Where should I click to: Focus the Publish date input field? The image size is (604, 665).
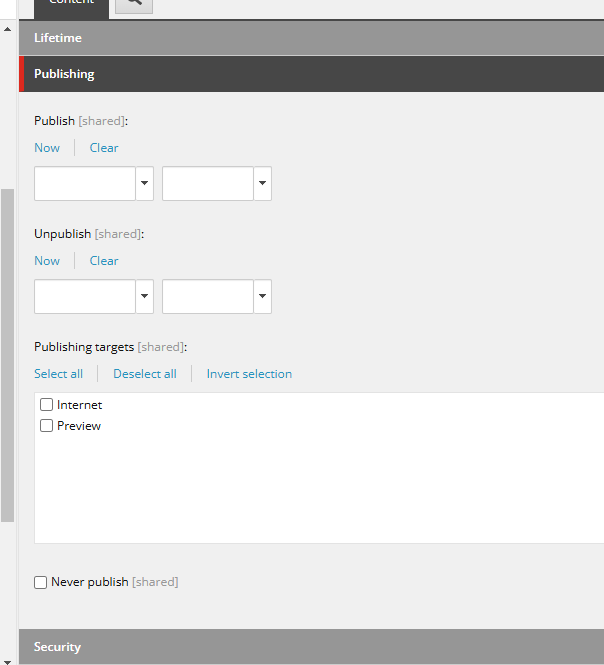(85, 183)
